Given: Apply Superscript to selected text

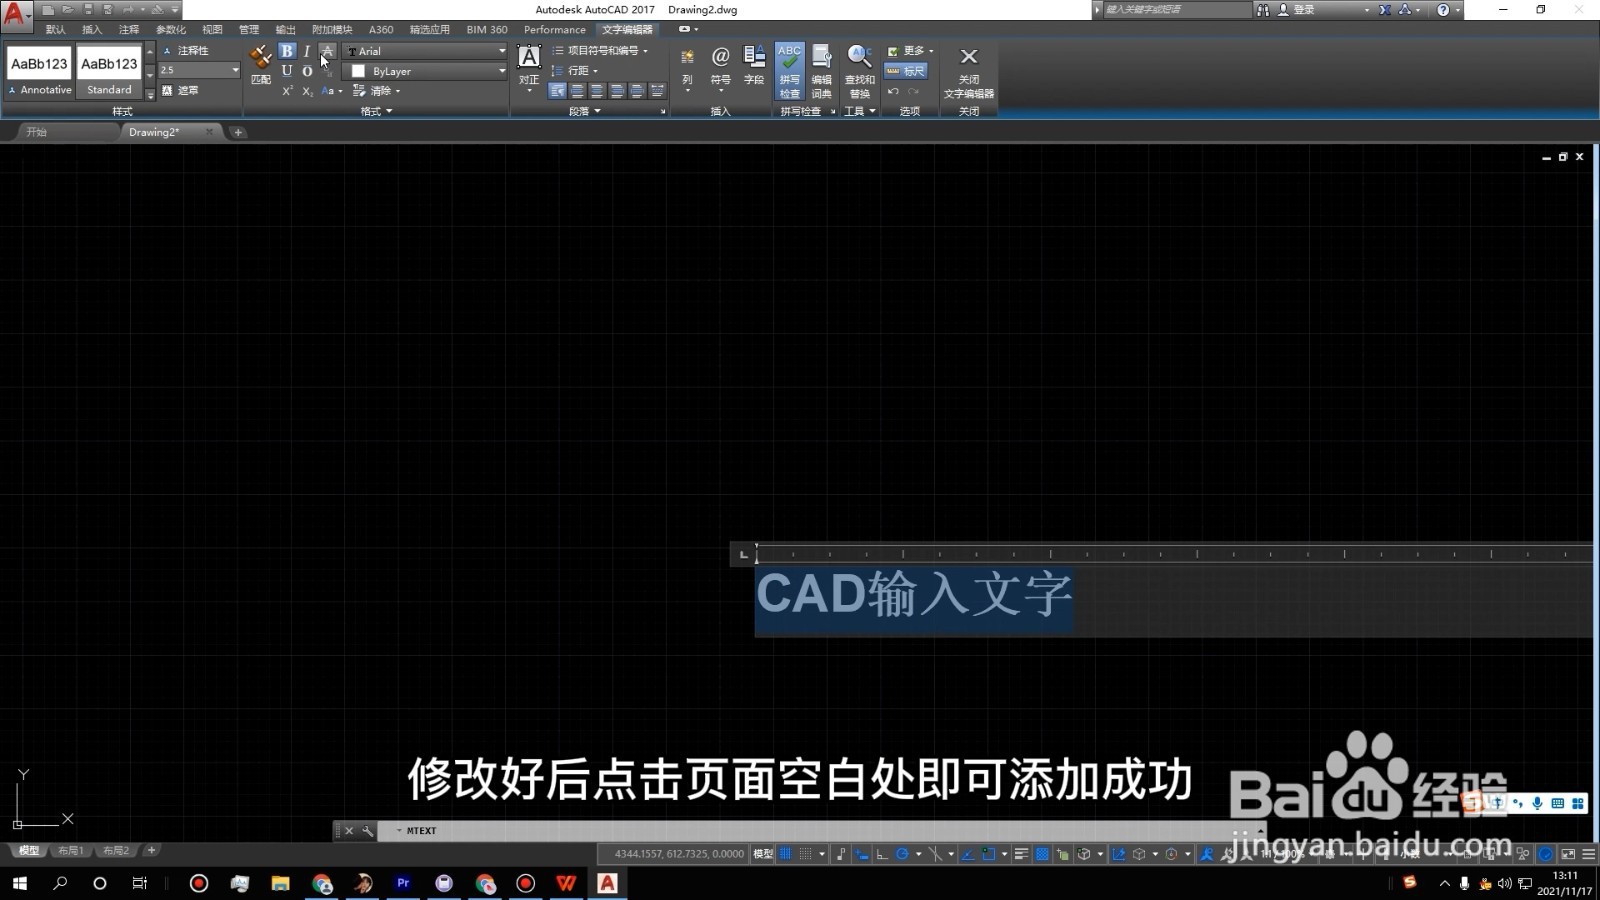Looking at the screenshot, I should tap(287, 91).
